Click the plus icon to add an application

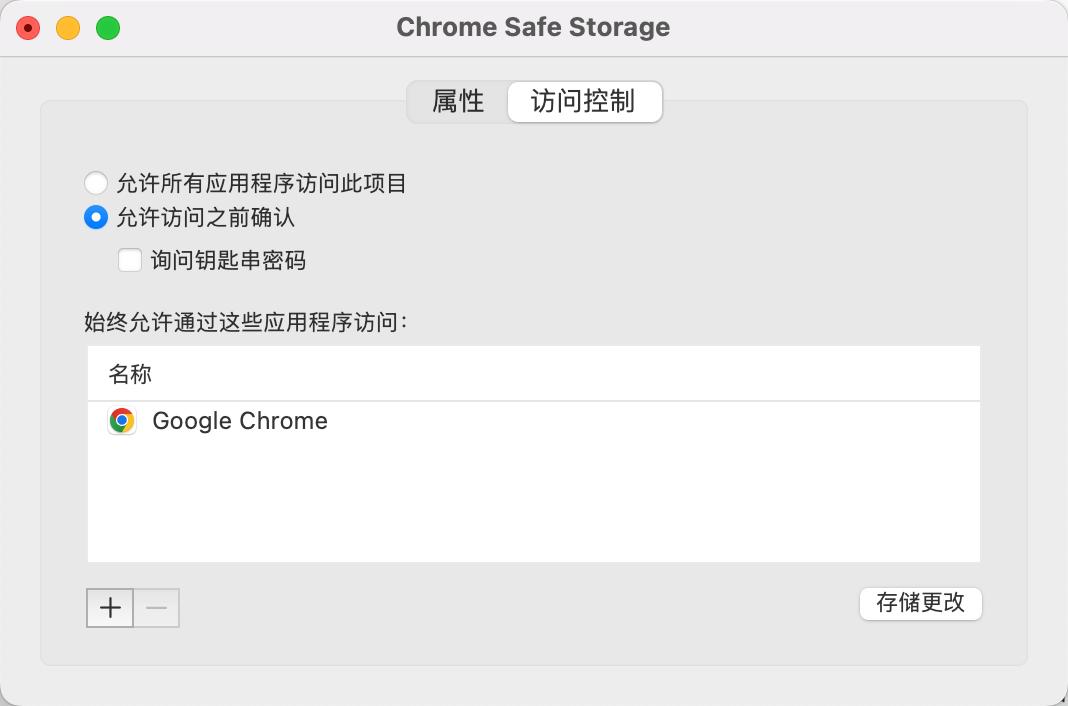110,607
